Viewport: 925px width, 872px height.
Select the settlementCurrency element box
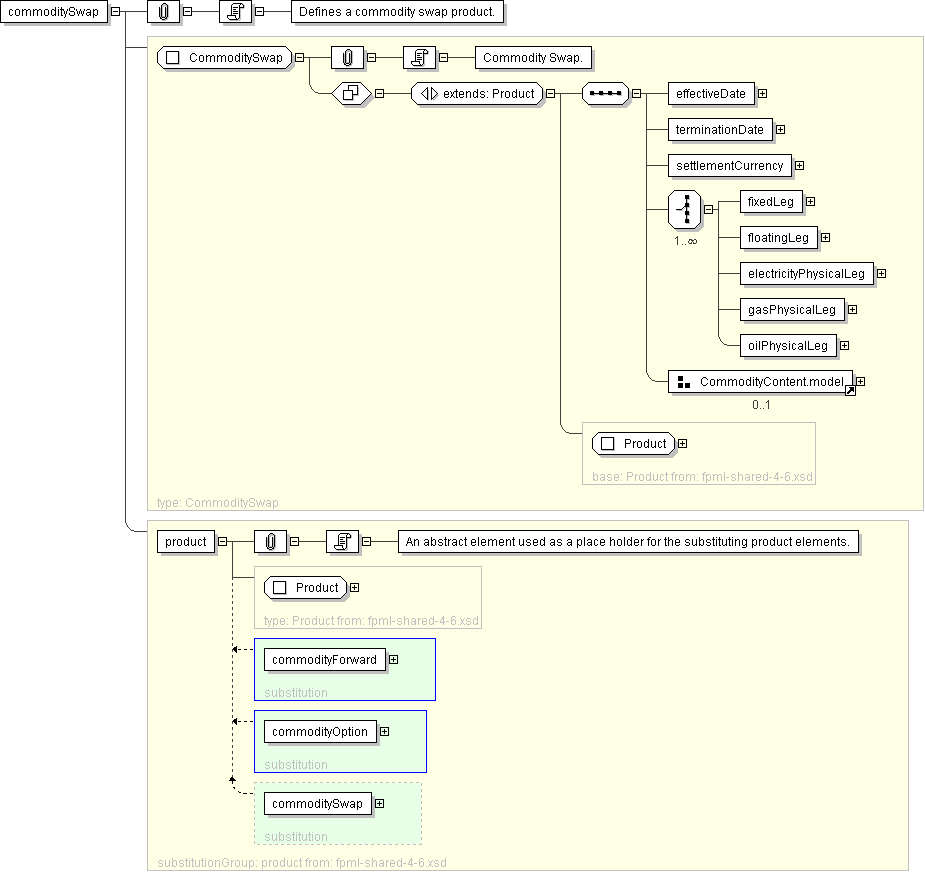pyautogui.click(x=730, y=166)
